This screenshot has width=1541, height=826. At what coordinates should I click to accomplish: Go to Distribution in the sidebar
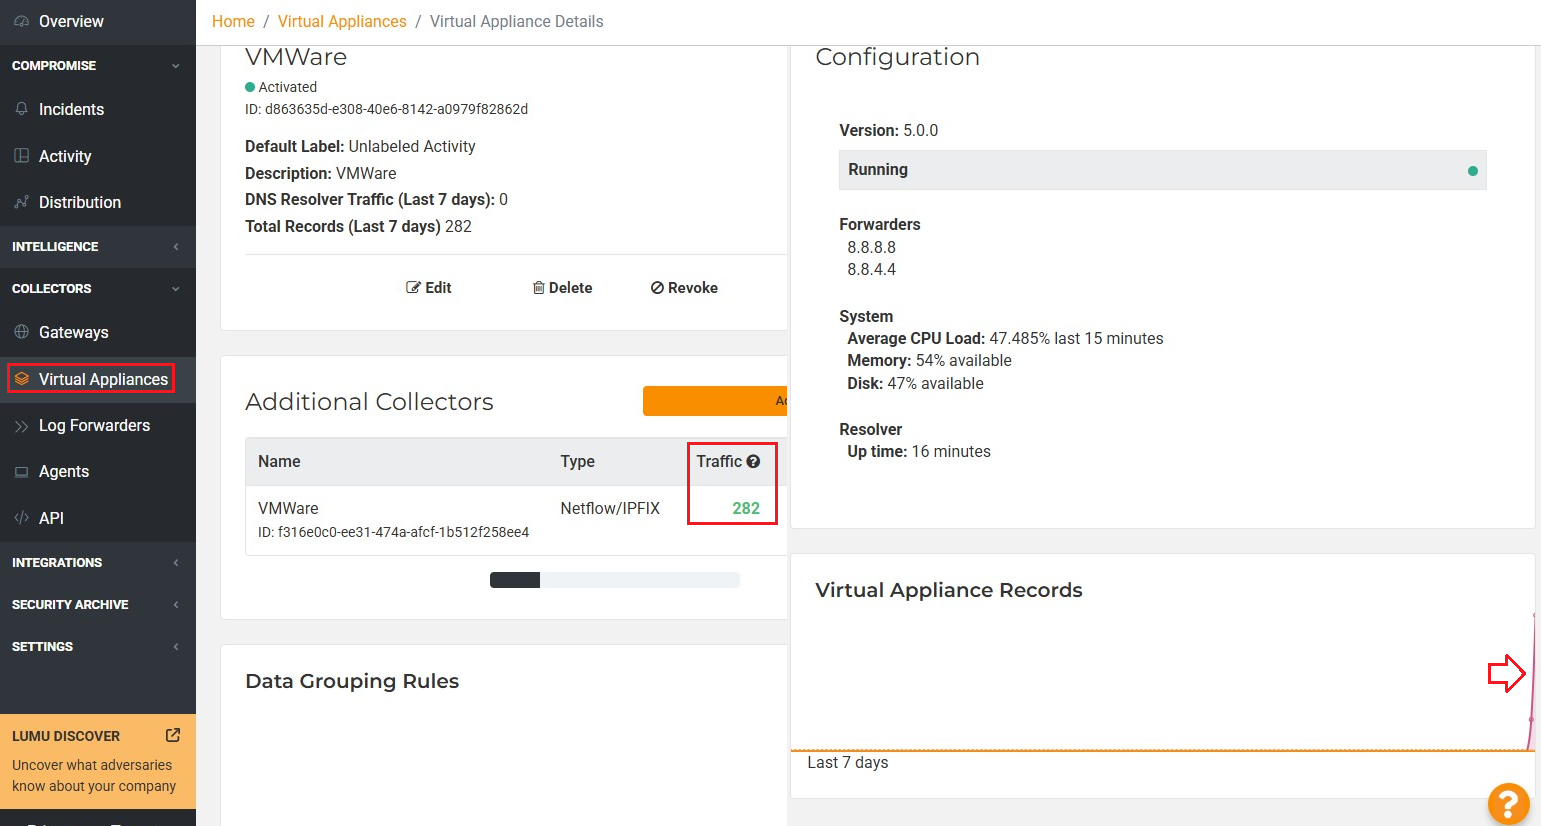[x=79, y=202]
